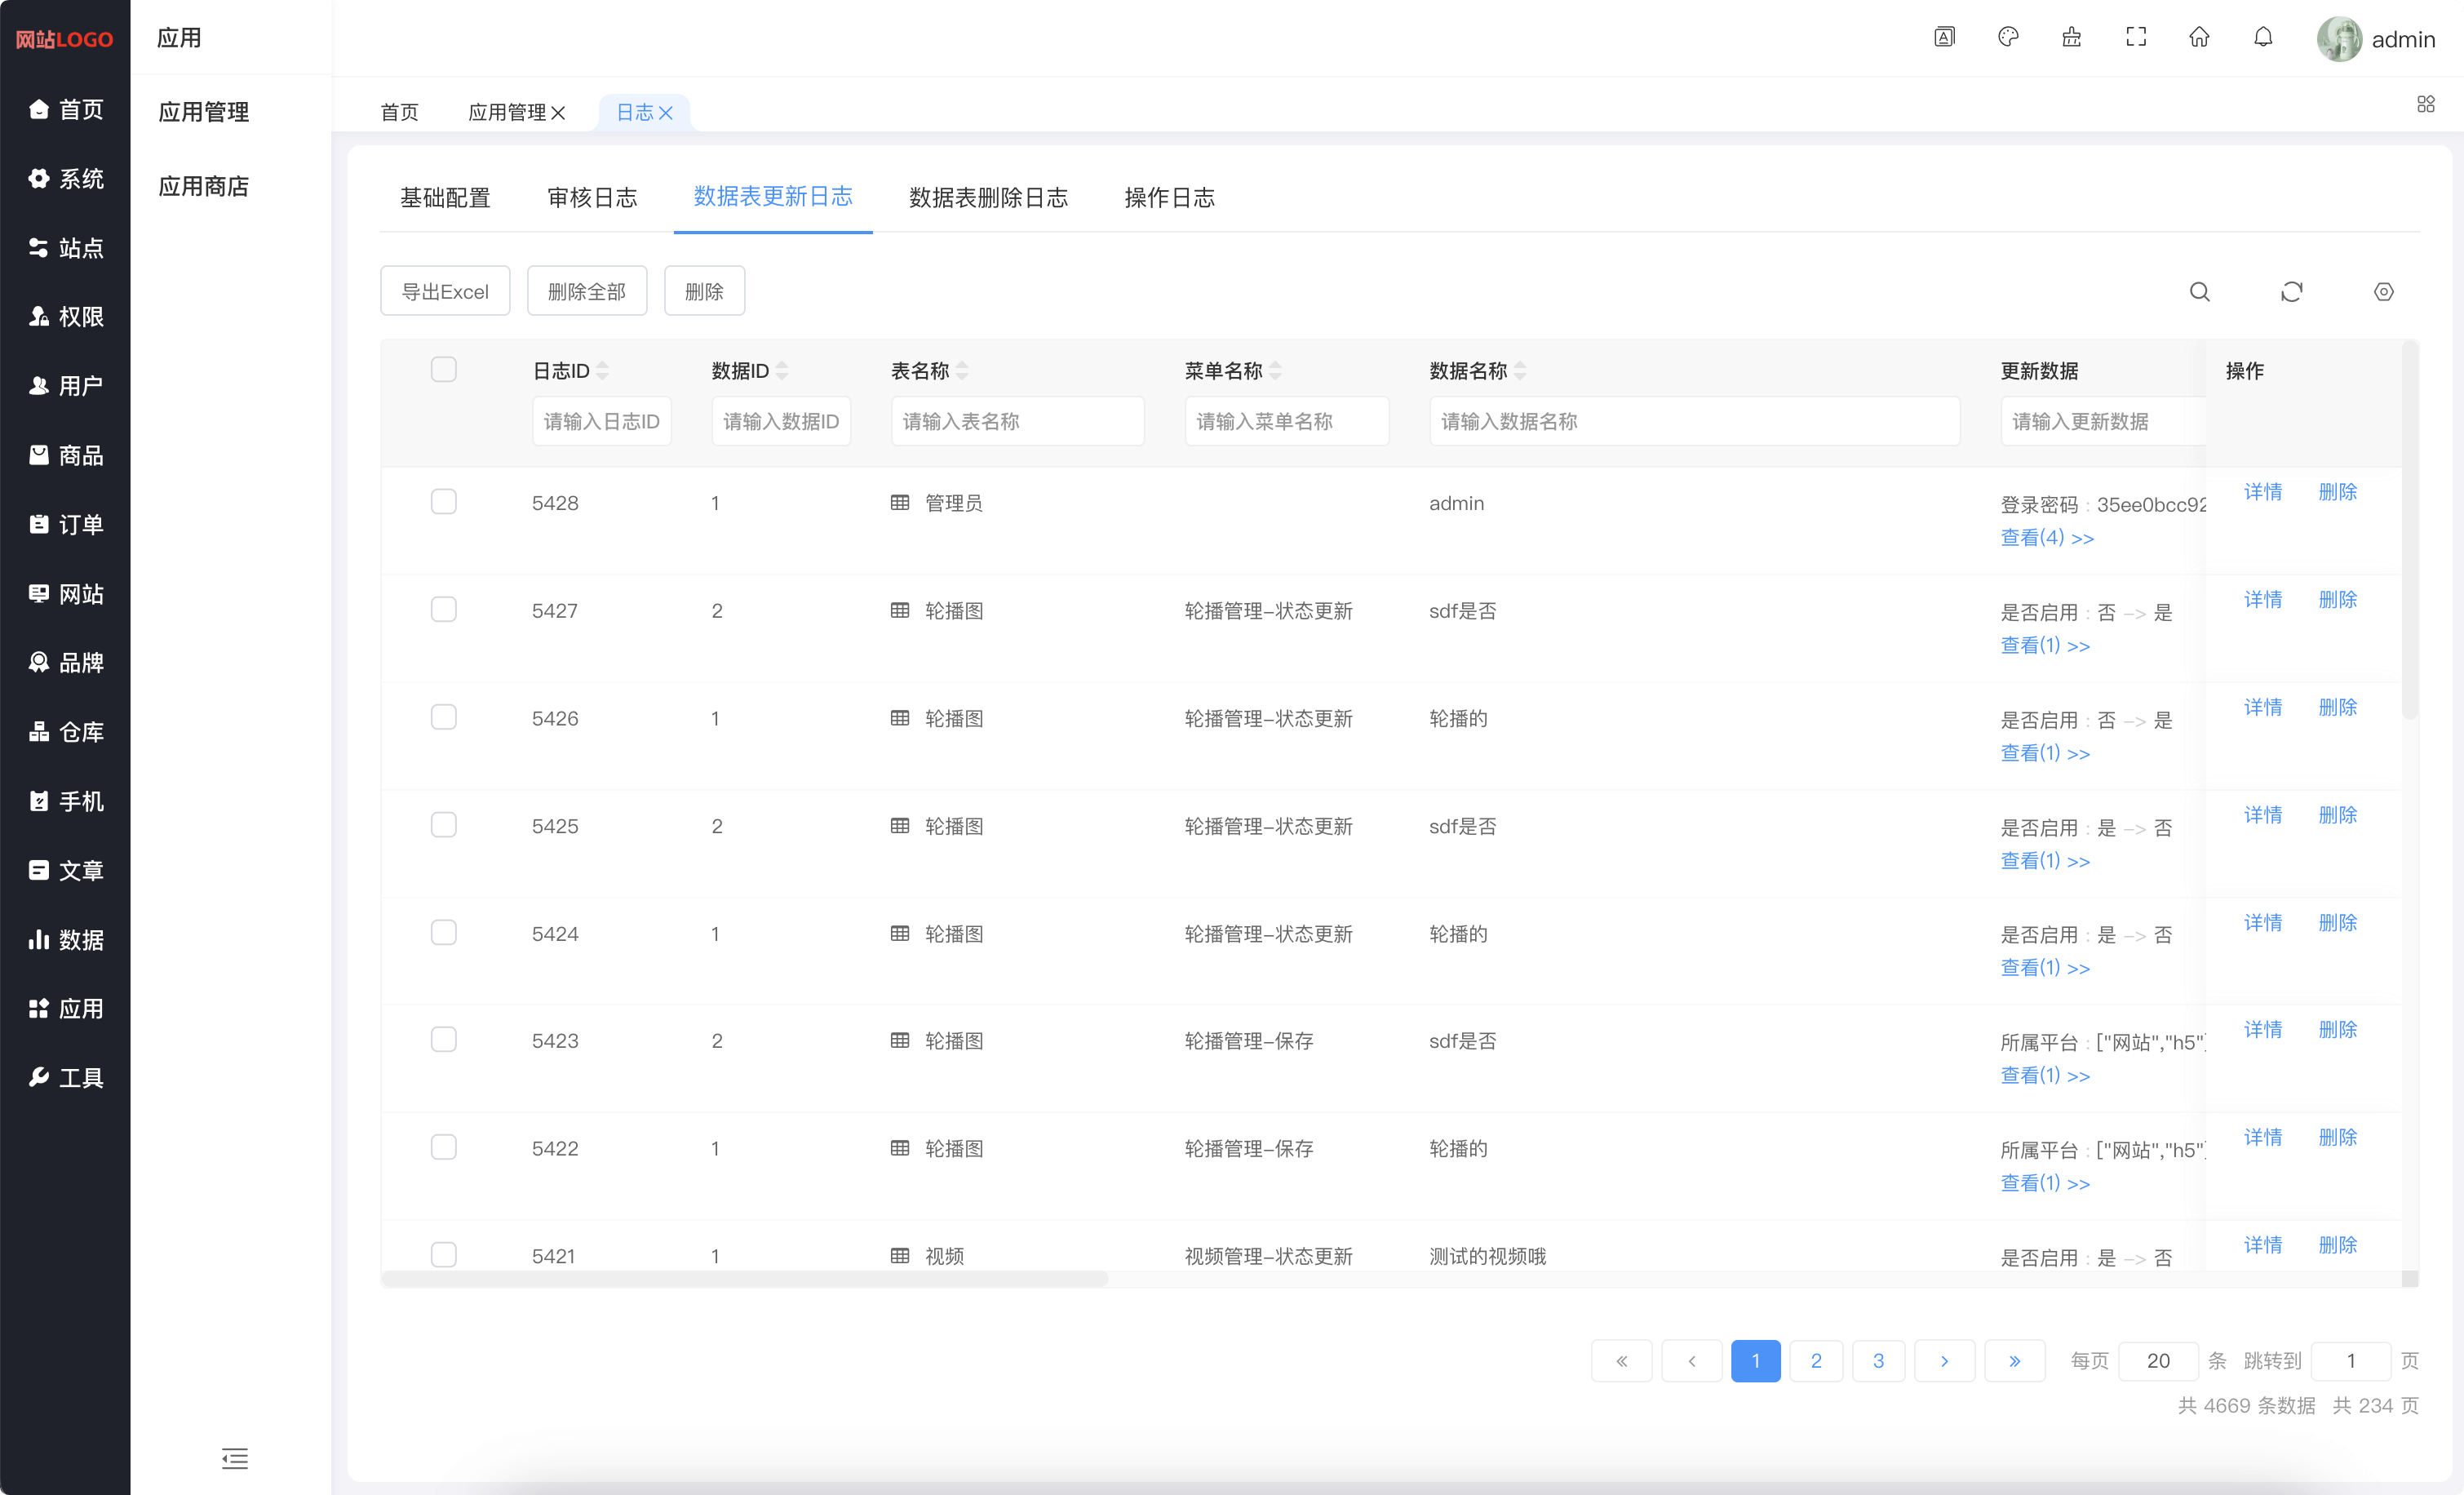Sort table by 日志ID column arrows
This screenshot has width=2464, height=1495.
[x=602, y=371]
